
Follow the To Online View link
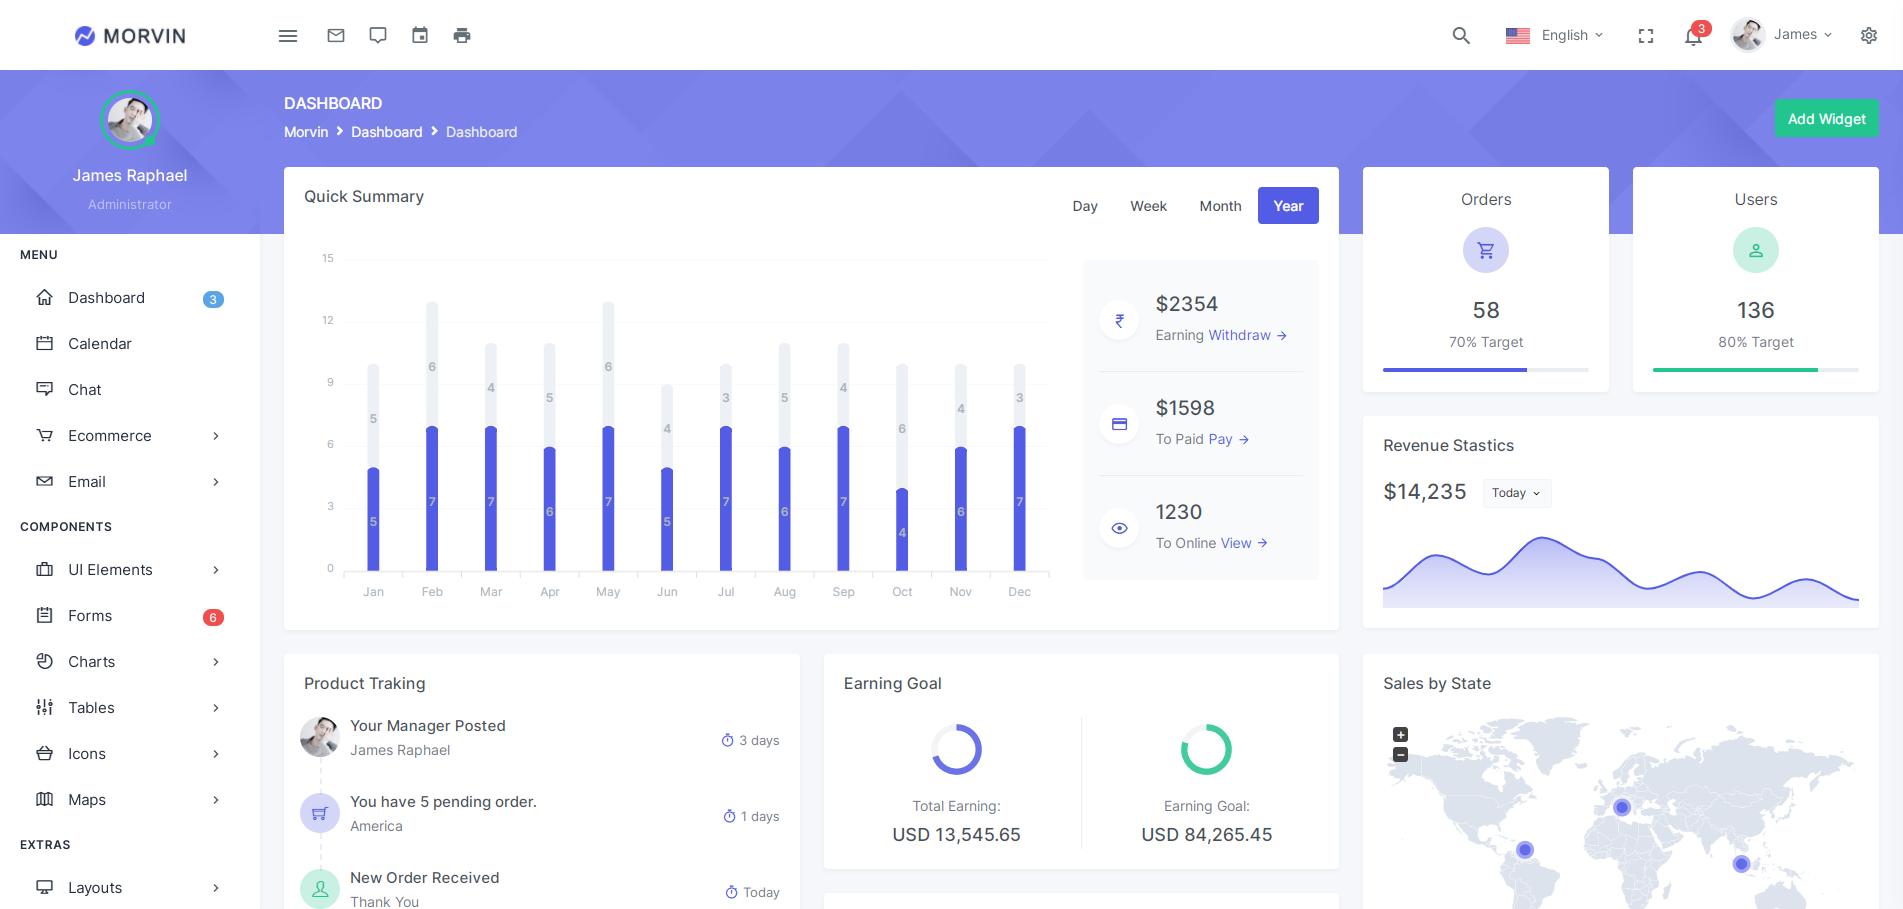1244,544
